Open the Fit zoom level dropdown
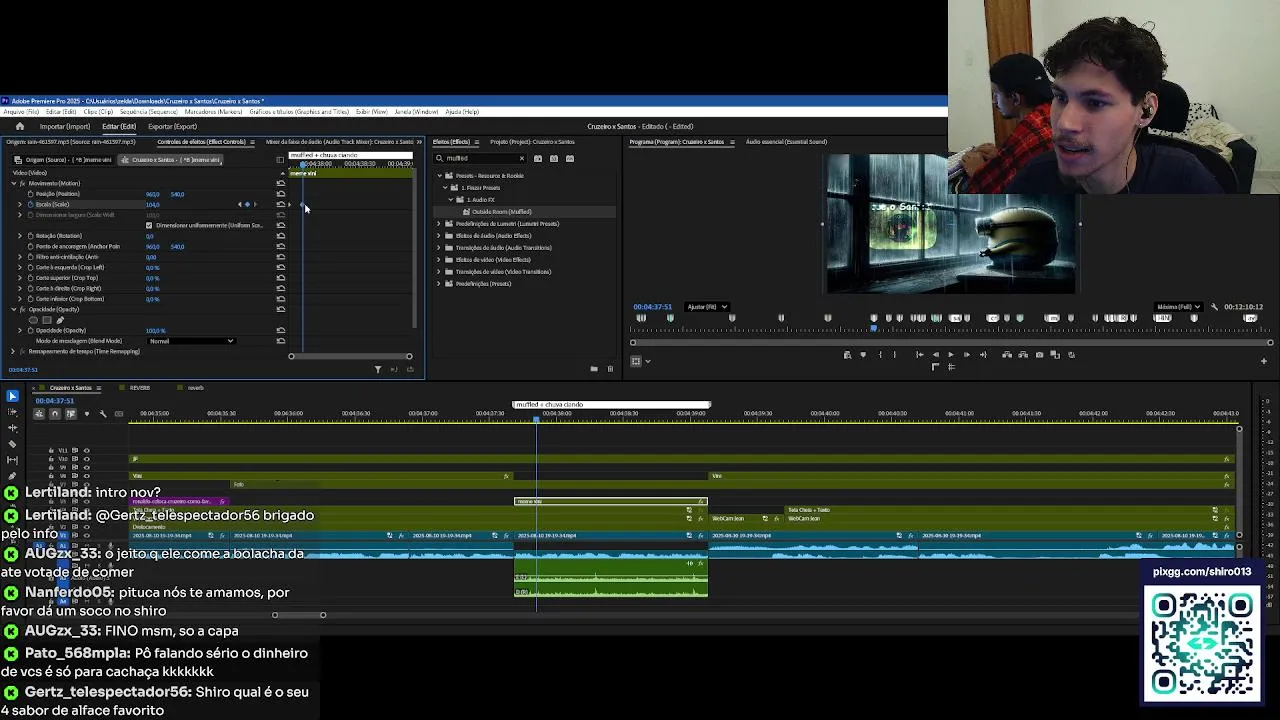 [707, 307]
